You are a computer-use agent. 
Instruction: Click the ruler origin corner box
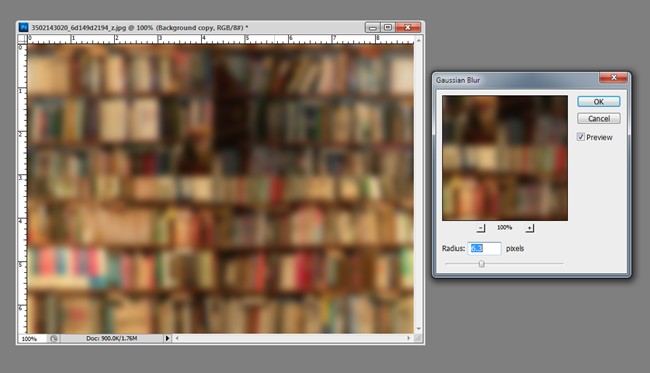[x=22, y=39]
